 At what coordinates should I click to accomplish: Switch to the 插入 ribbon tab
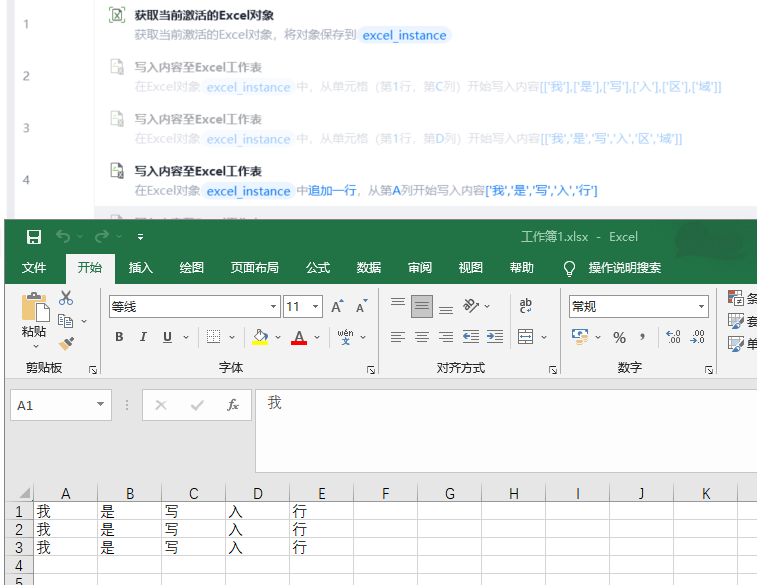point(141,268)
